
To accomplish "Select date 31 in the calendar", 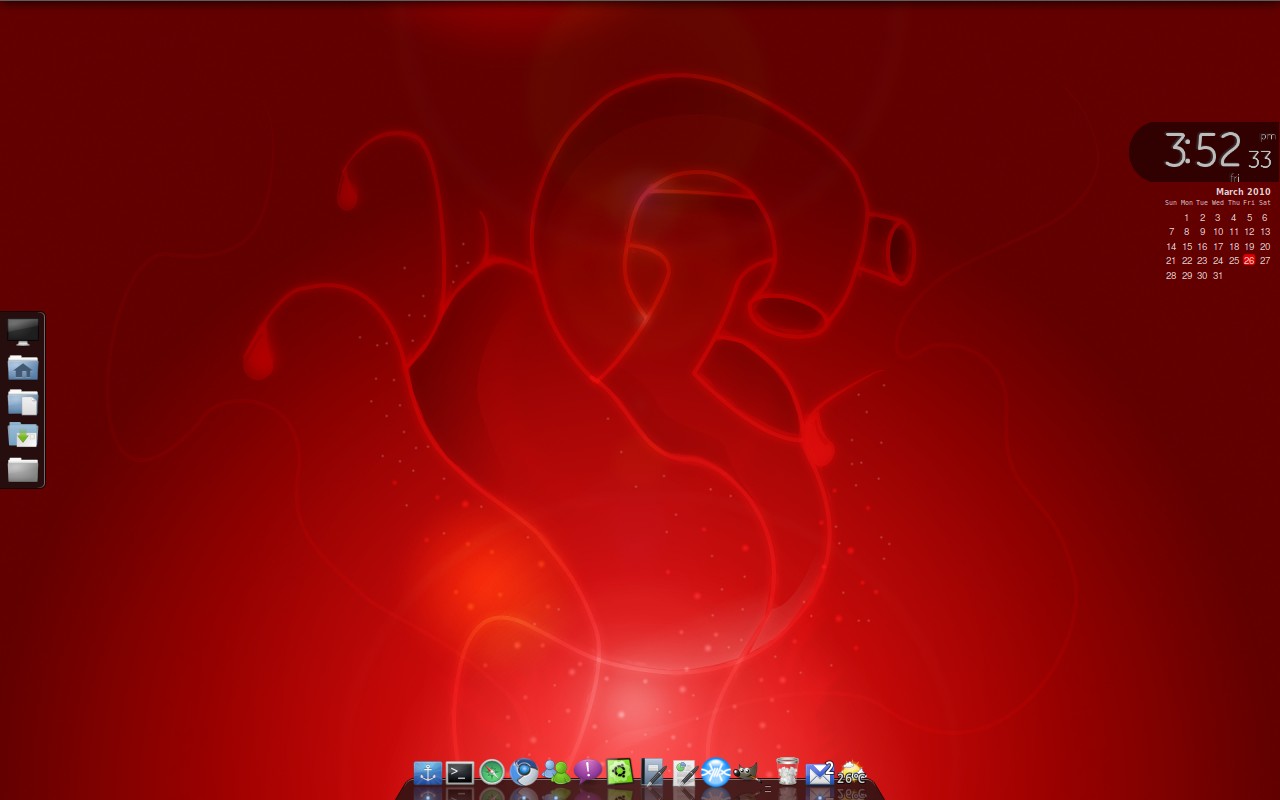I will pos(1218,275).
